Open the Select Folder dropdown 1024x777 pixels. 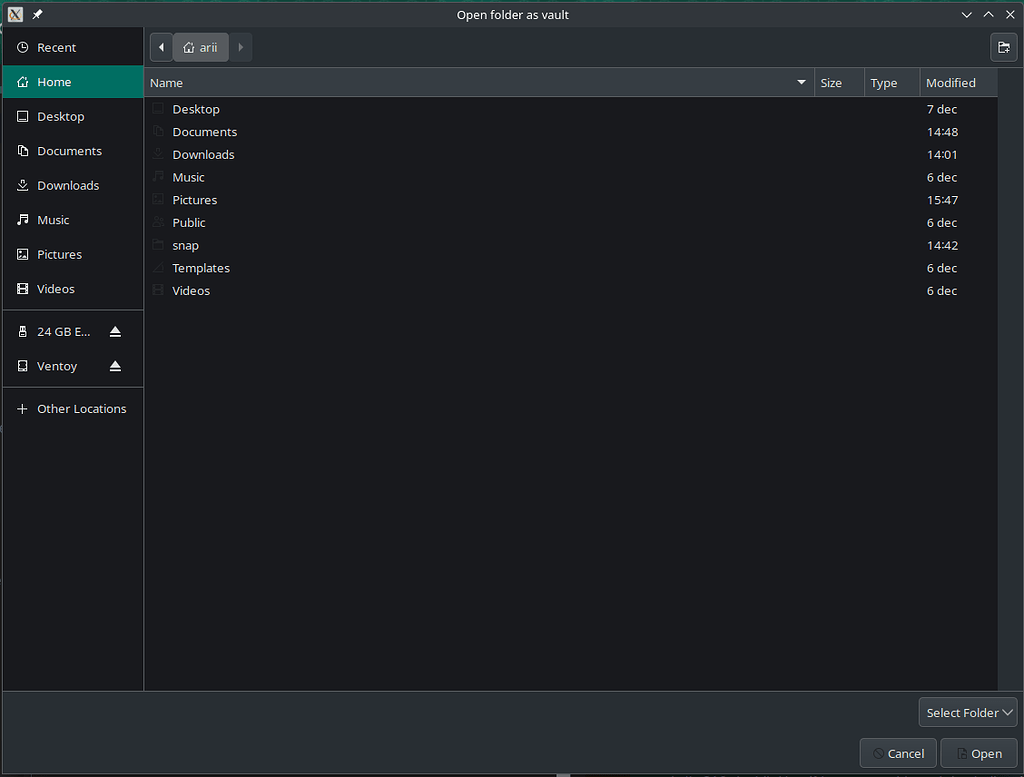[967, 712]
